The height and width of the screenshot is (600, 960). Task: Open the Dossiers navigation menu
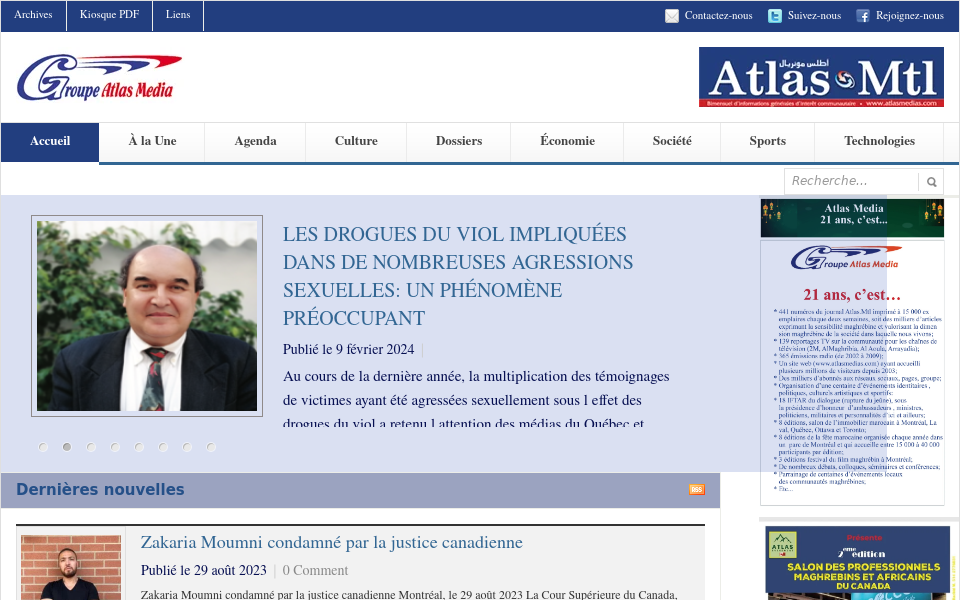[458, 141]
